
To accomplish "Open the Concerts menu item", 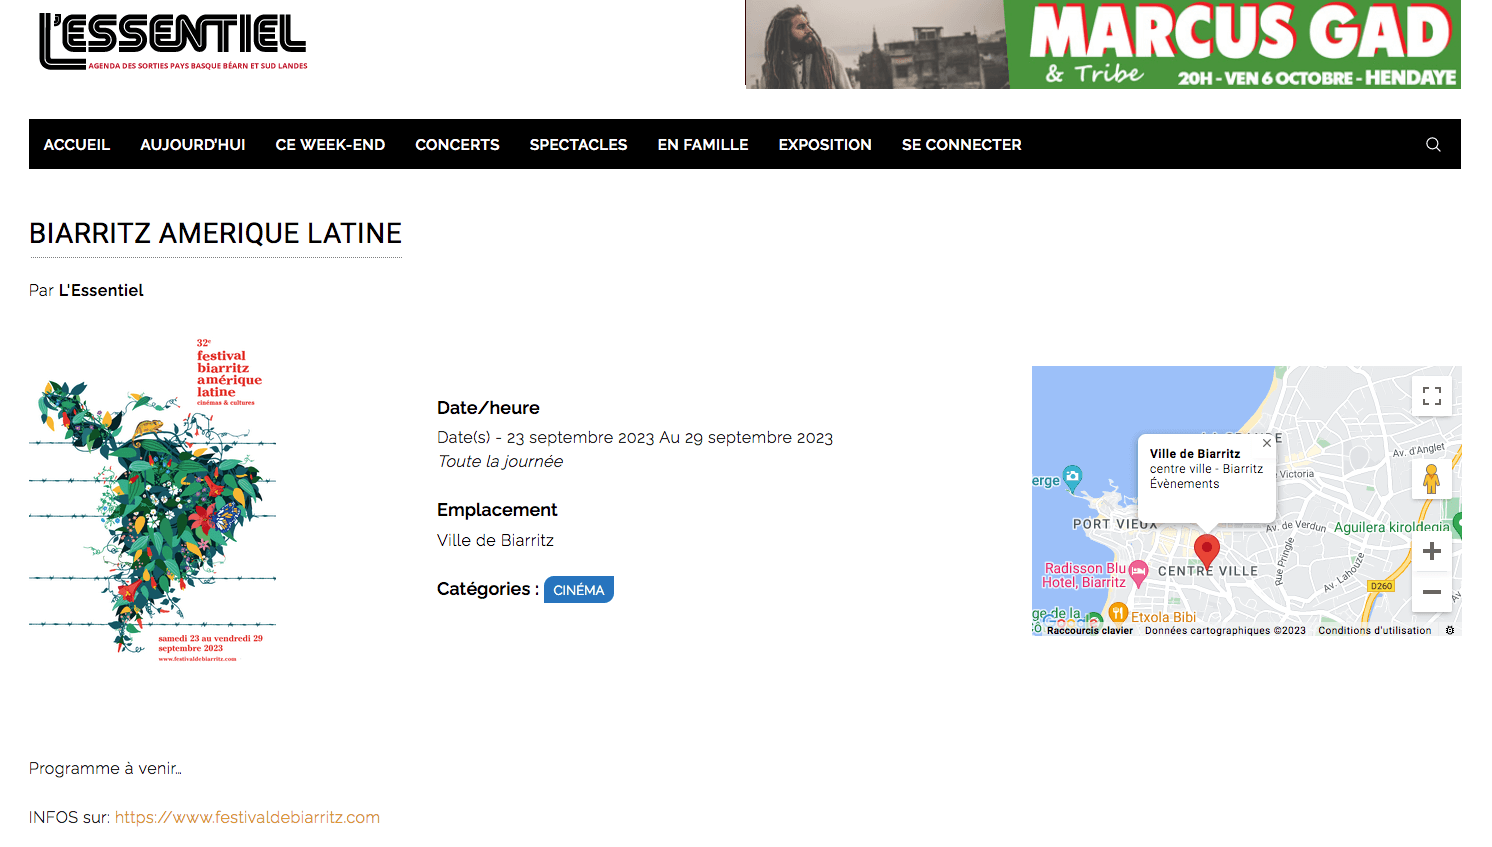I will (457, 144).
